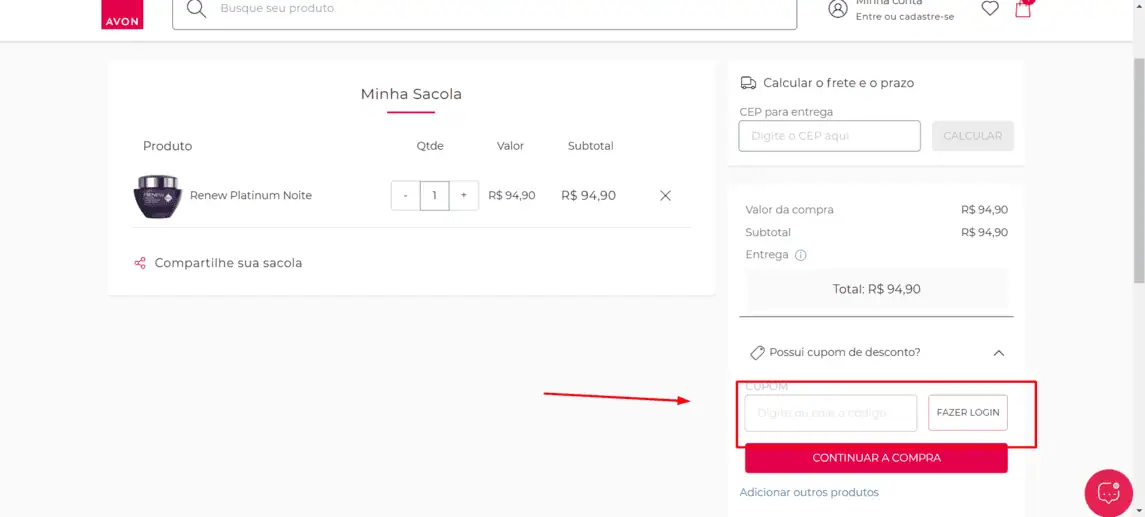Increase quantity with plus button
1145x517 pixels.
464,196
